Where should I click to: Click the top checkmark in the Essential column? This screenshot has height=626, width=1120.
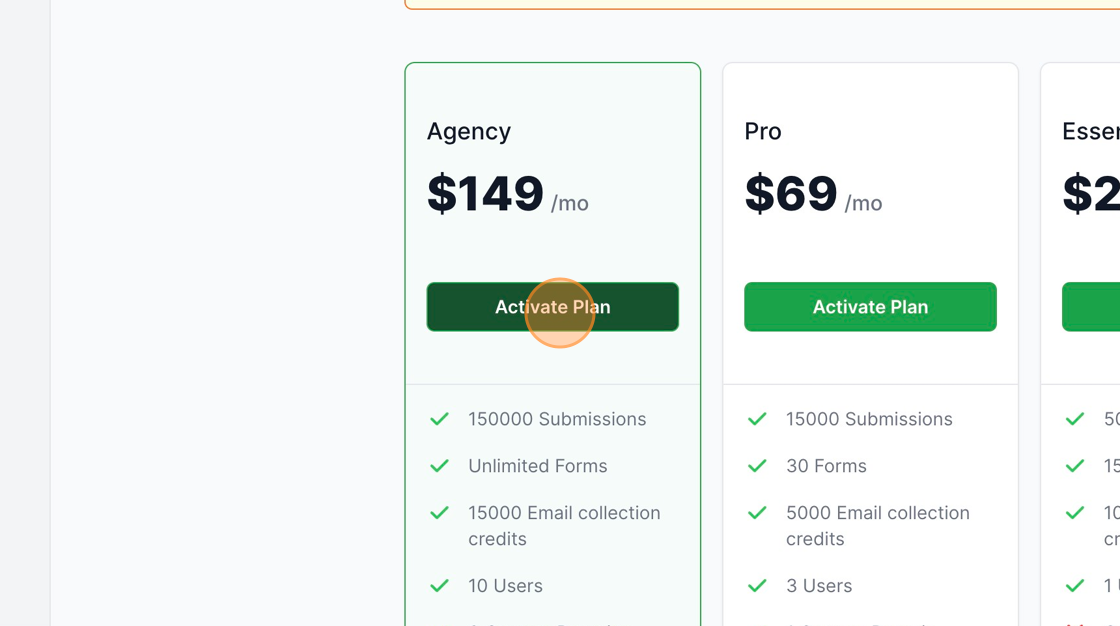1075,419
